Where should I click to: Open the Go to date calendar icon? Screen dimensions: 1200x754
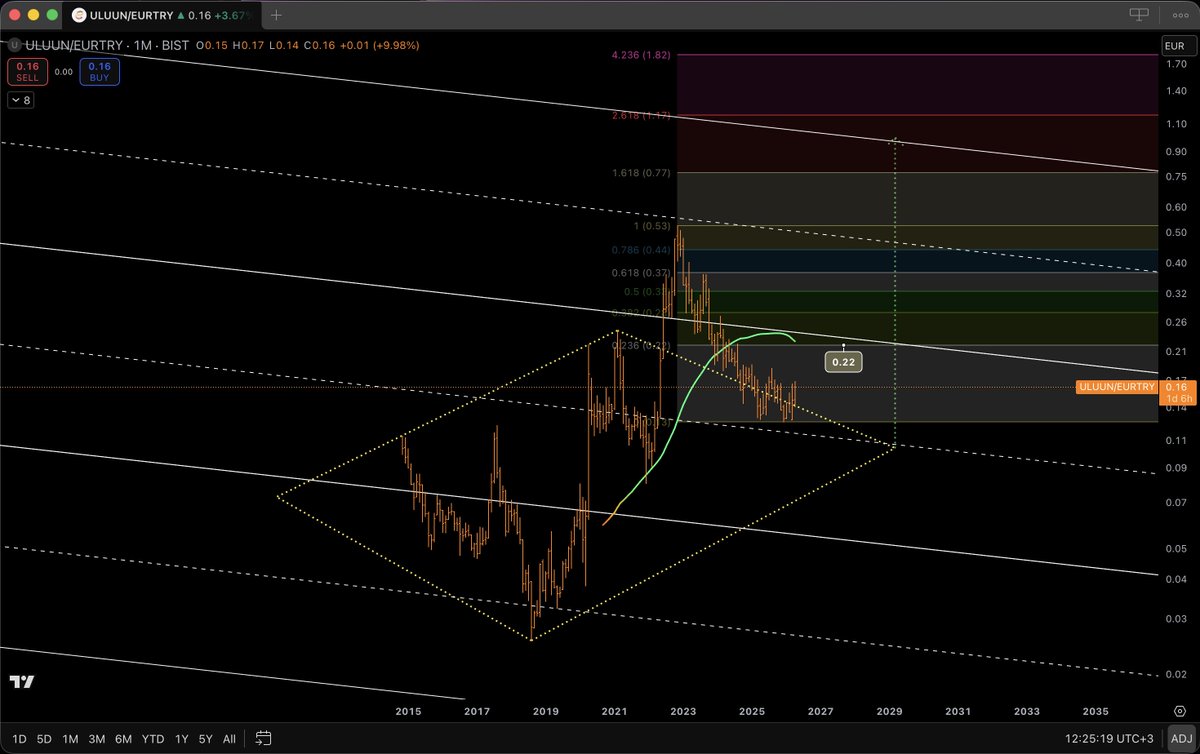point(263,739)
